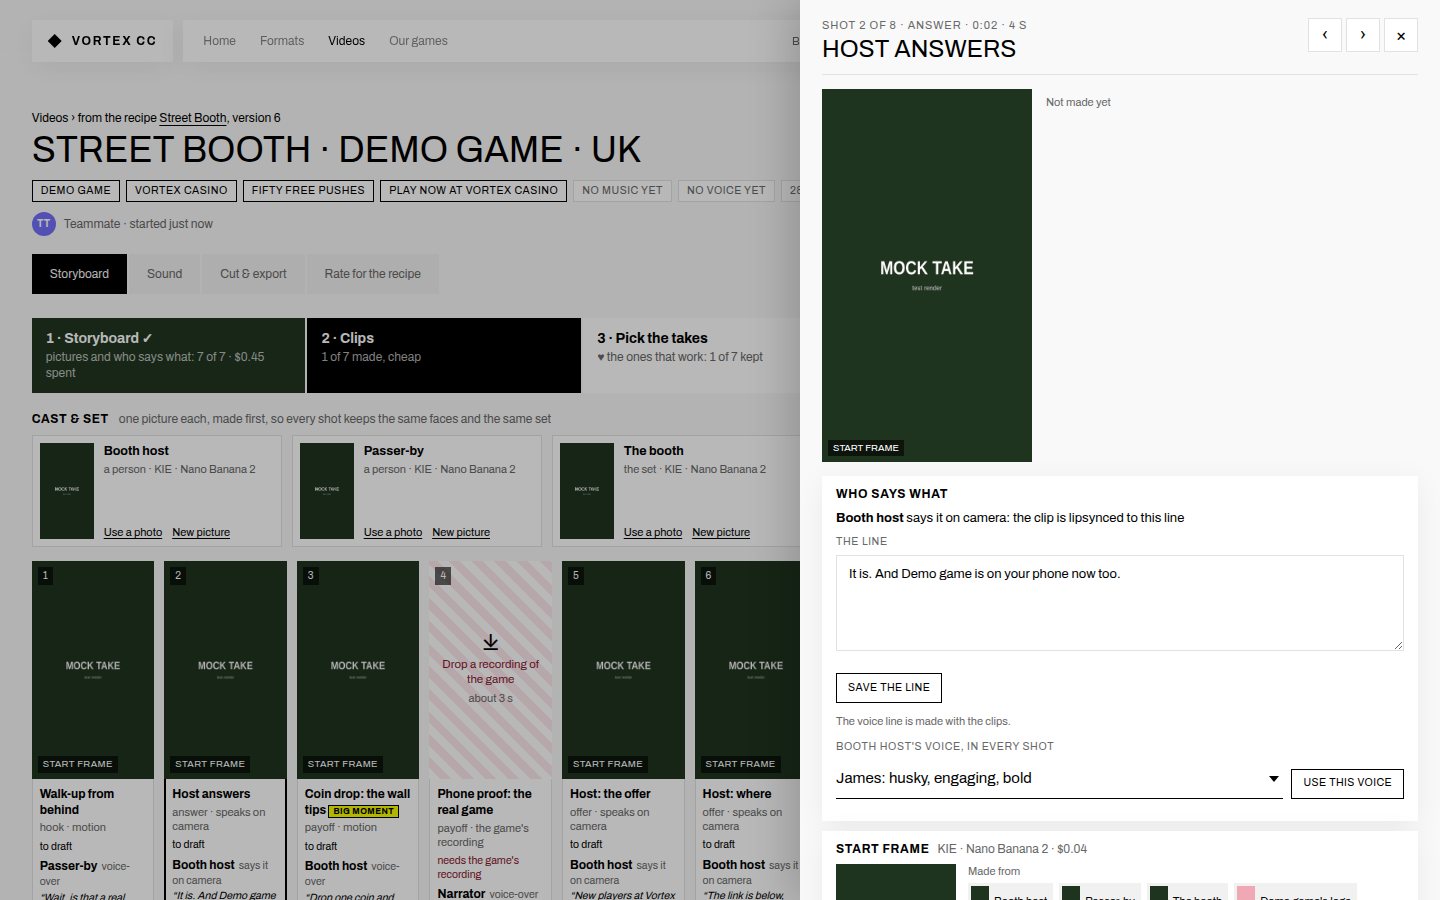The height and width of the screenshot is (900, 1440).
Task: Click the dropdown arrow beside the voice name
Action: click(1273, 779)
